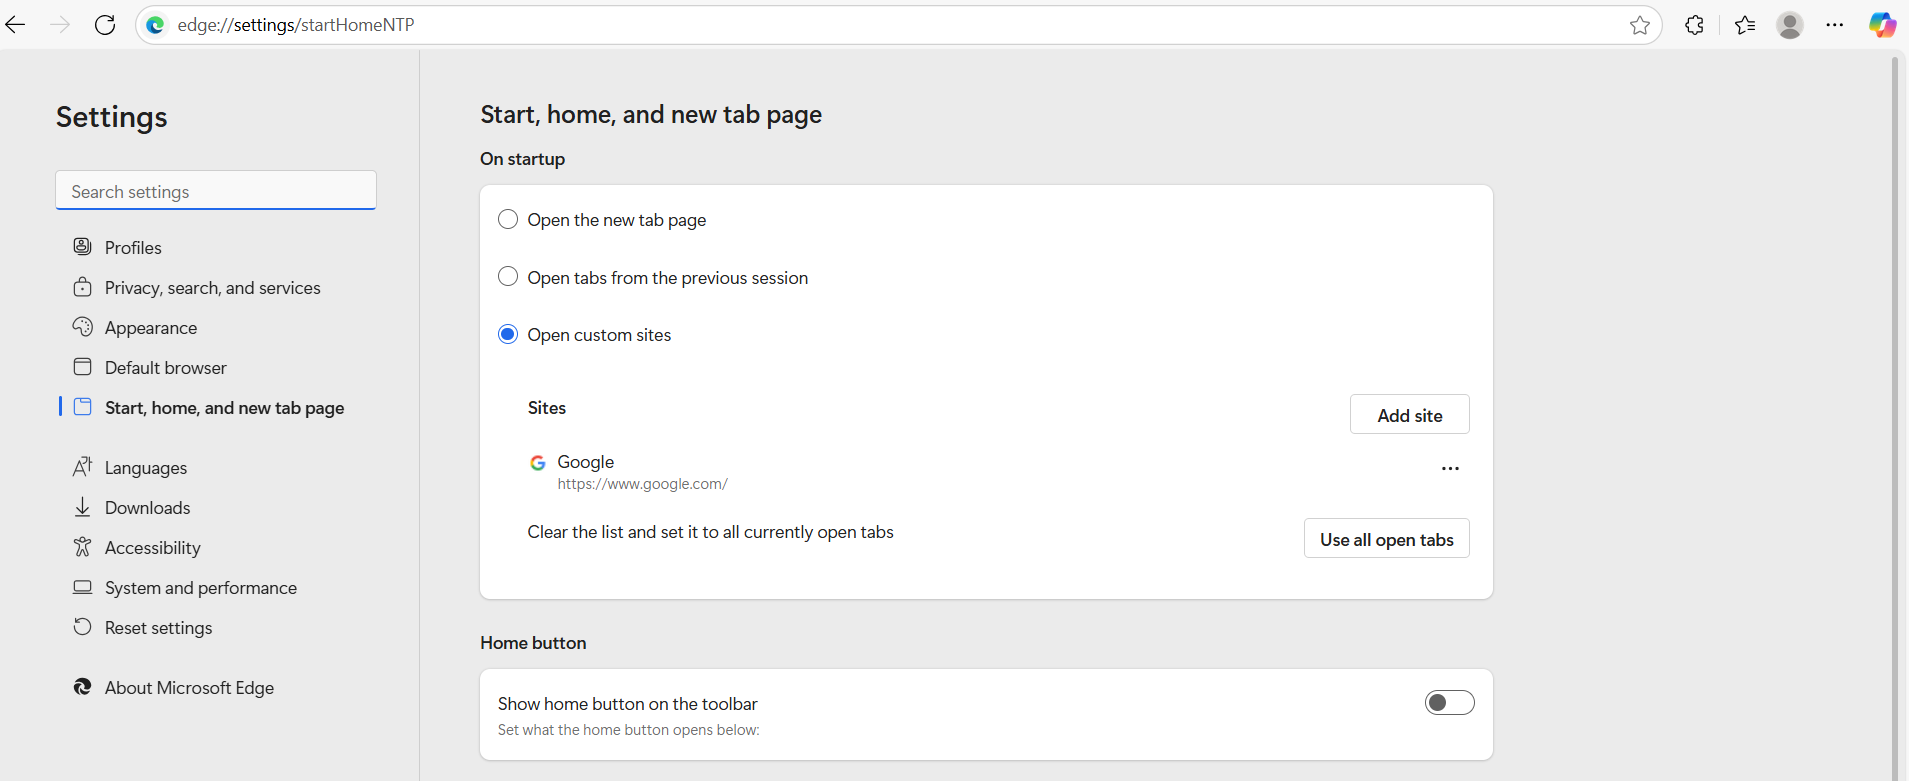
Task: Toggle Show home button on toolbar
Action: [1449, 703]
